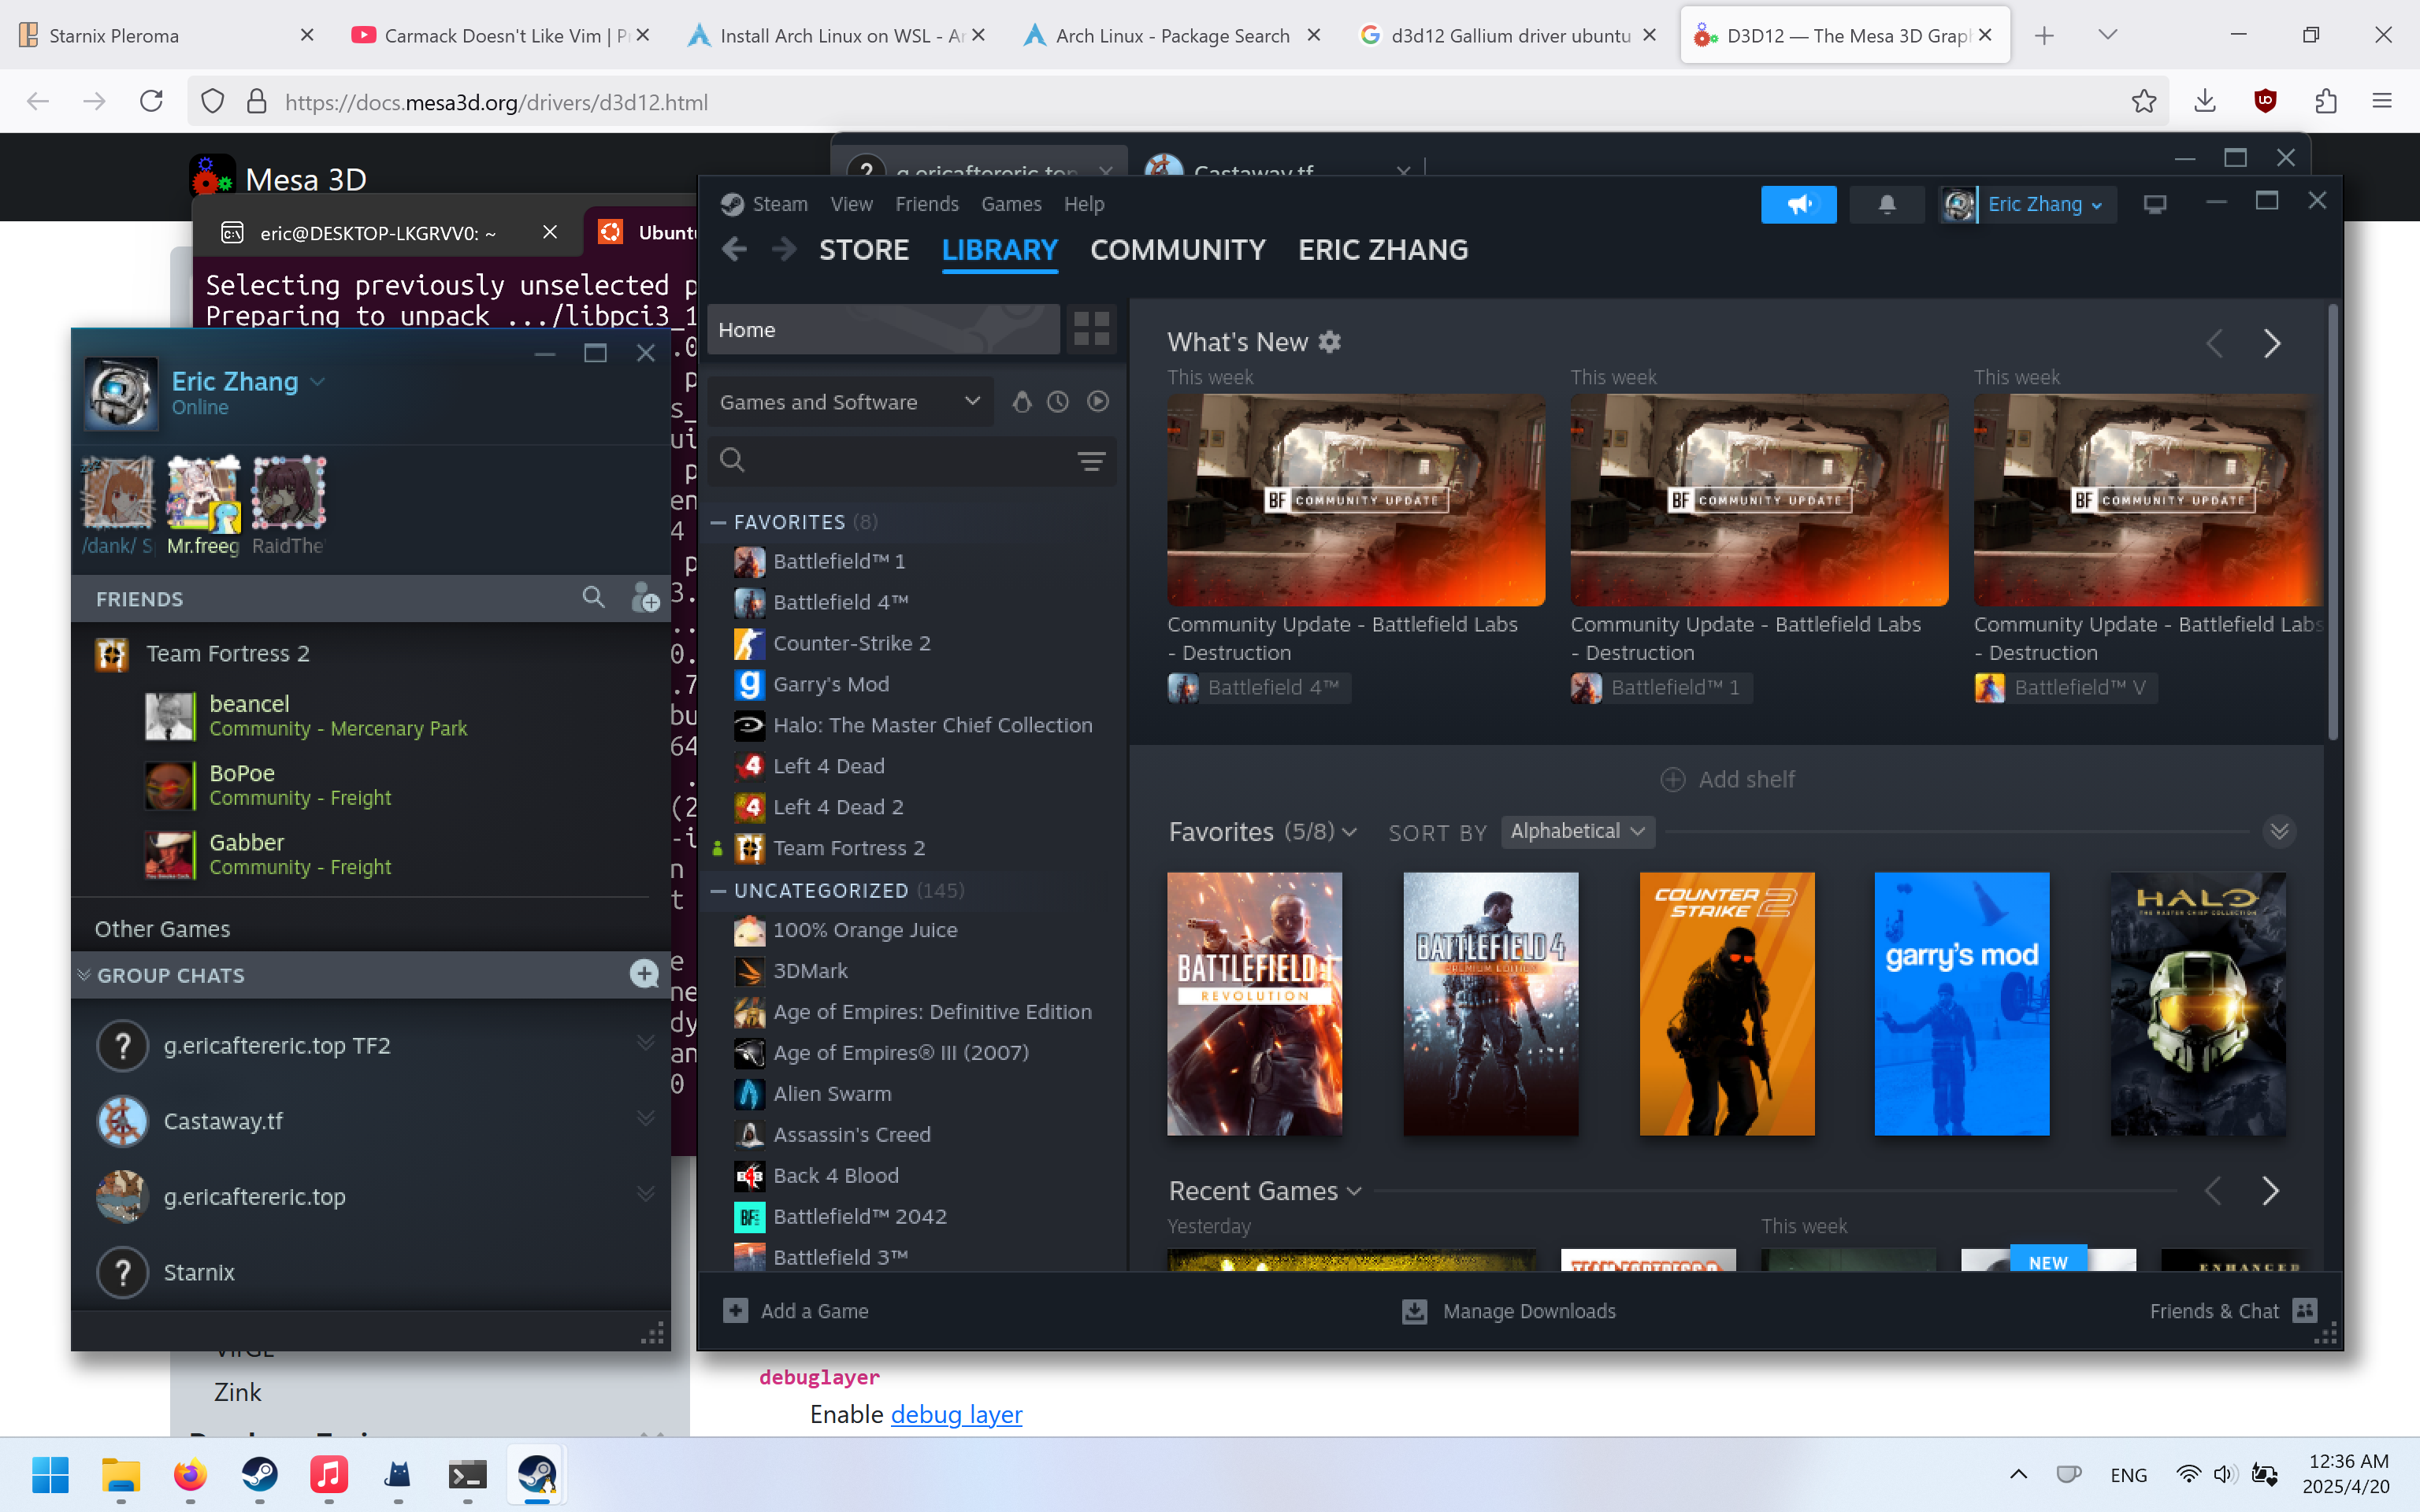This screenshot has width=2420, height=1512.
Task: Toggle sort by recent activity clock icon
Action: pos(1058,402)
